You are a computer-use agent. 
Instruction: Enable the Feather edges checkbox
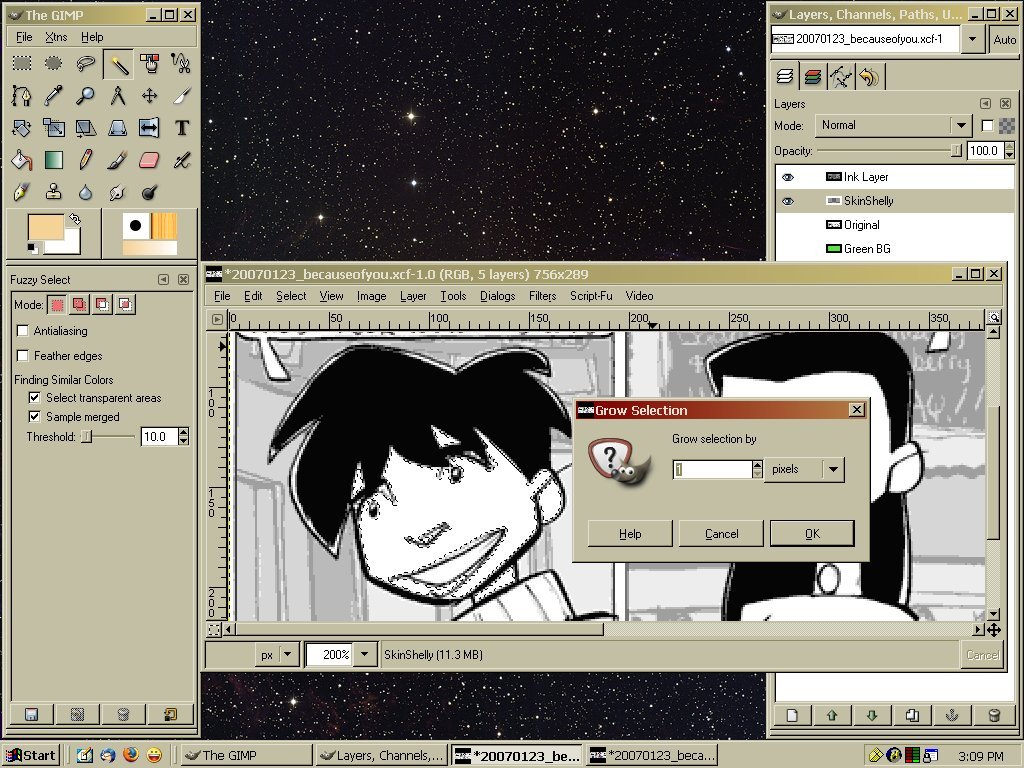click(23, 355)
